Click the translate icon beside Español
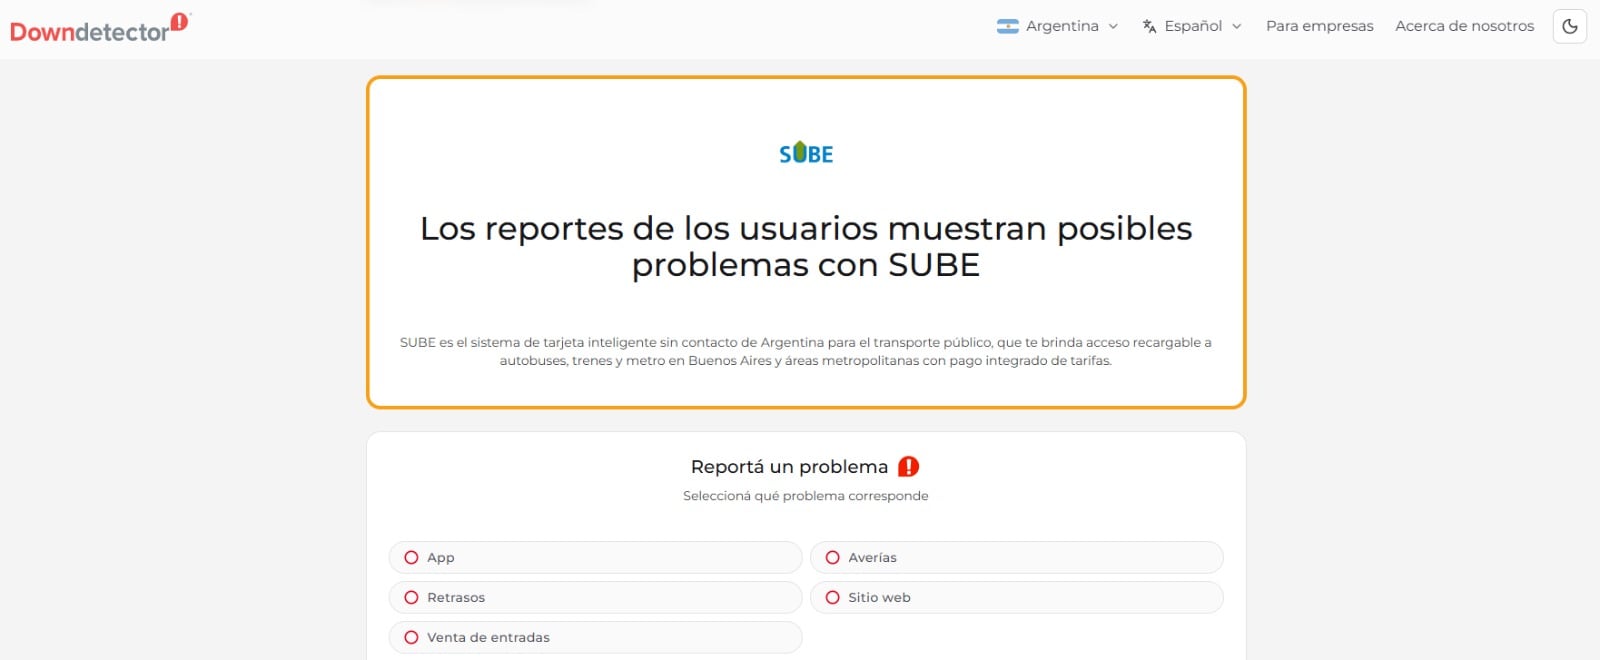The height and width of the screenshot is (660, 1600). click(1150, 26)
